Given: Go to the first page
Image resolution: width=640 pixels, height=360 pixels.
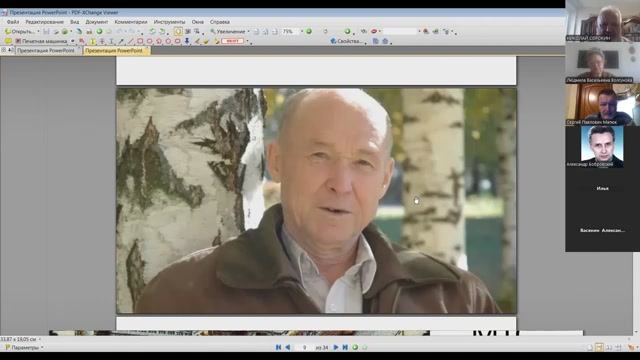Looking at the screenshot, I should click(x=278, y=347).
